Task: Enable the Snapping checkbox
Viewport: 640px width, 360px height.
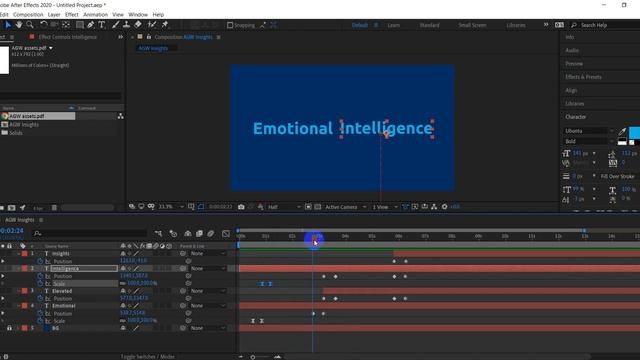Action: tap(230, 25)
